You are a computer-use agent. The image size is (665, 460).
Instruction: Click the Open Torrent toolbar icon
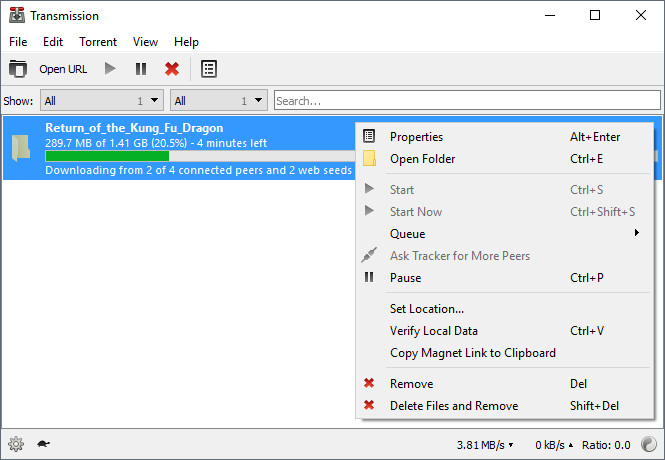pos(17,69)
